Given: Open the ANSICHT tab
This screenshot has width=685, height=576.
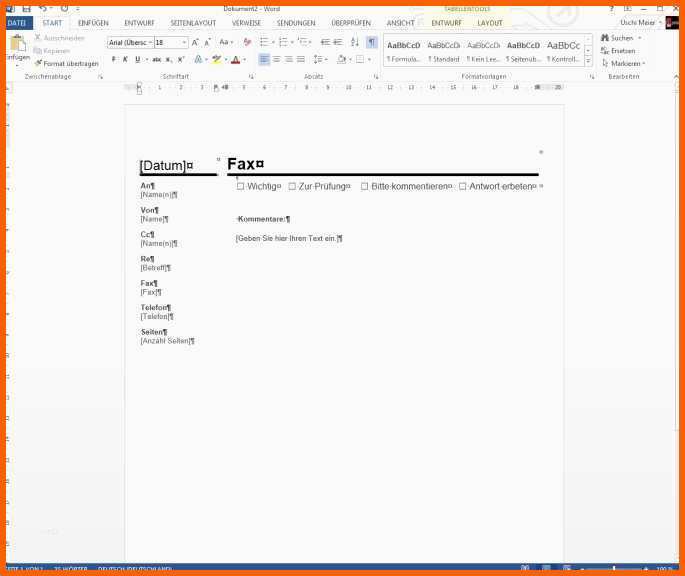Looking at the screenshot, I should 400,23.
